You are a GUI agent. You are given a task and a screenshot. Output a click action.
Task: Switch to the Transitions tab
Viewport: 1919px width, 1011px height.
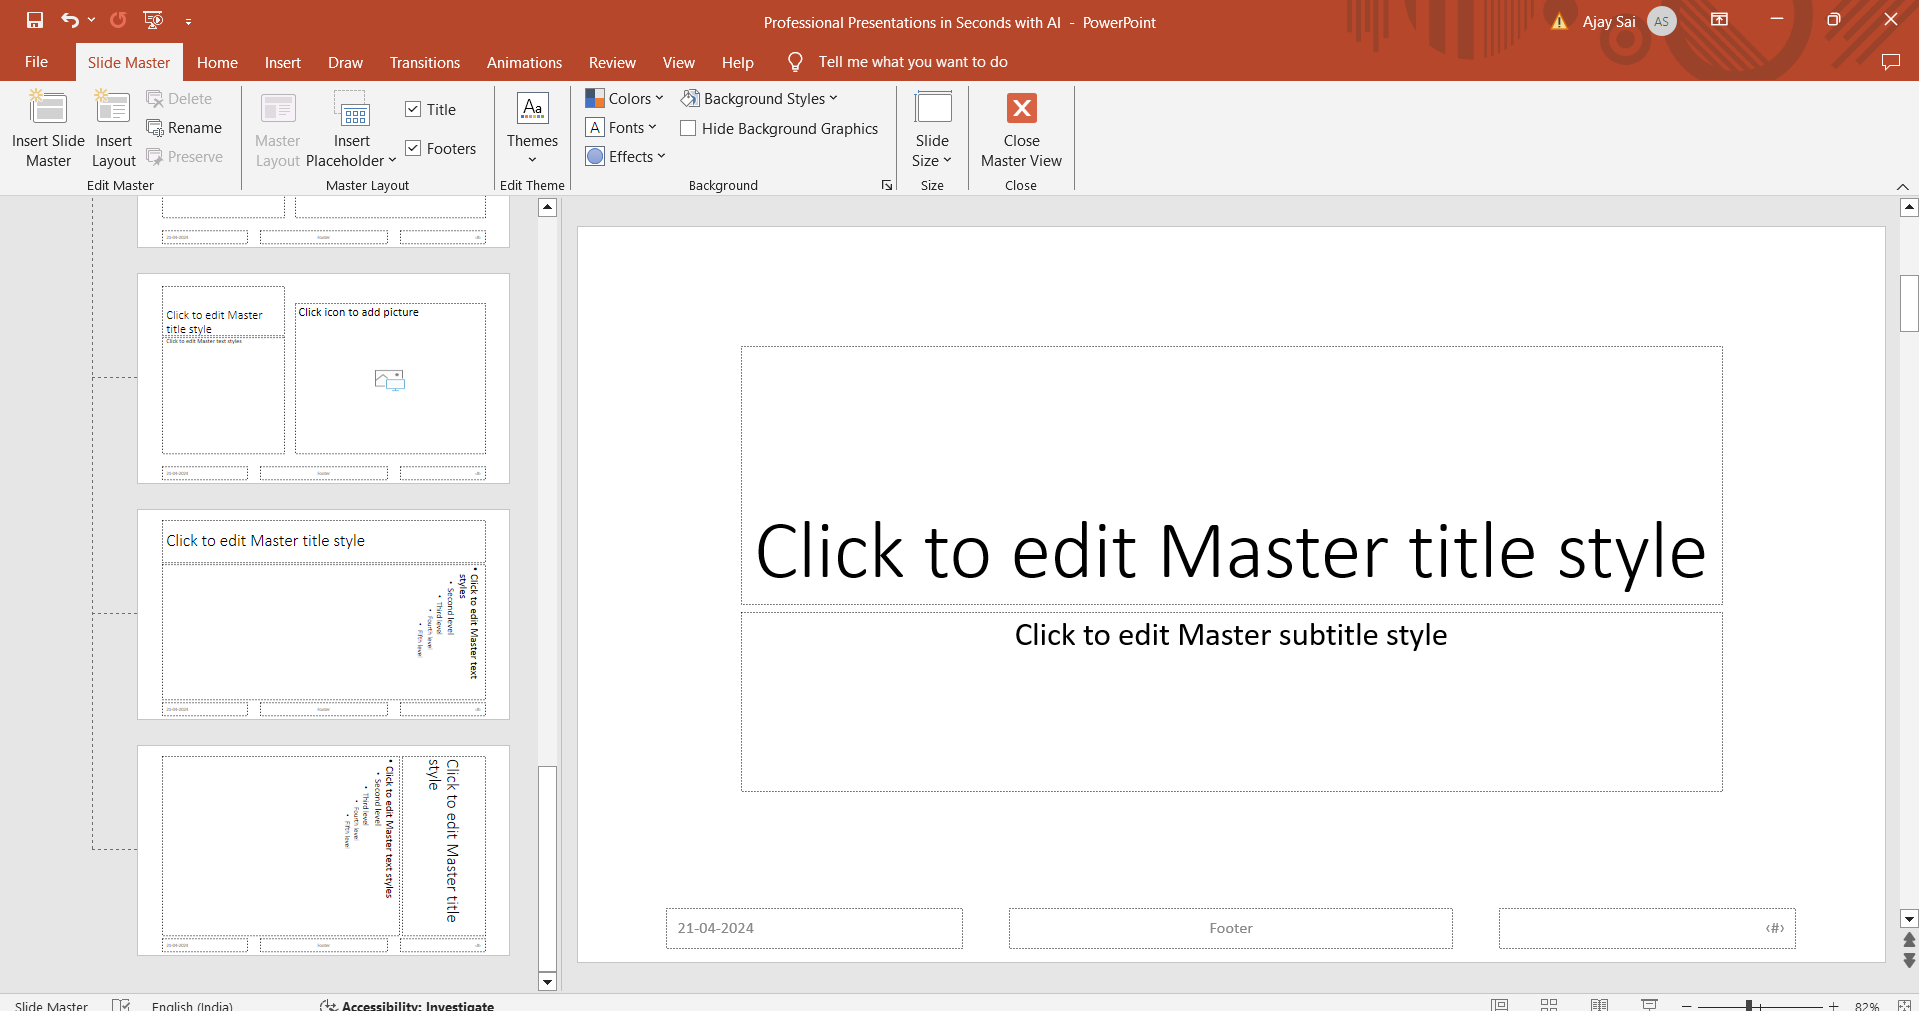(424, 62)
